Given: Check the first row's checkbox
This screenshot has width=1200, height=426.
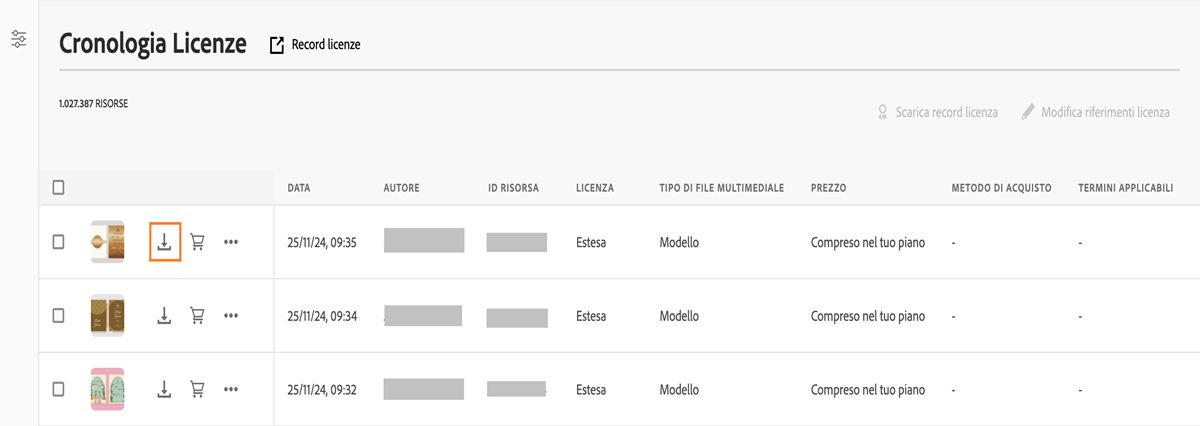Looking at the screenshot, I should [x=59, y=242].
